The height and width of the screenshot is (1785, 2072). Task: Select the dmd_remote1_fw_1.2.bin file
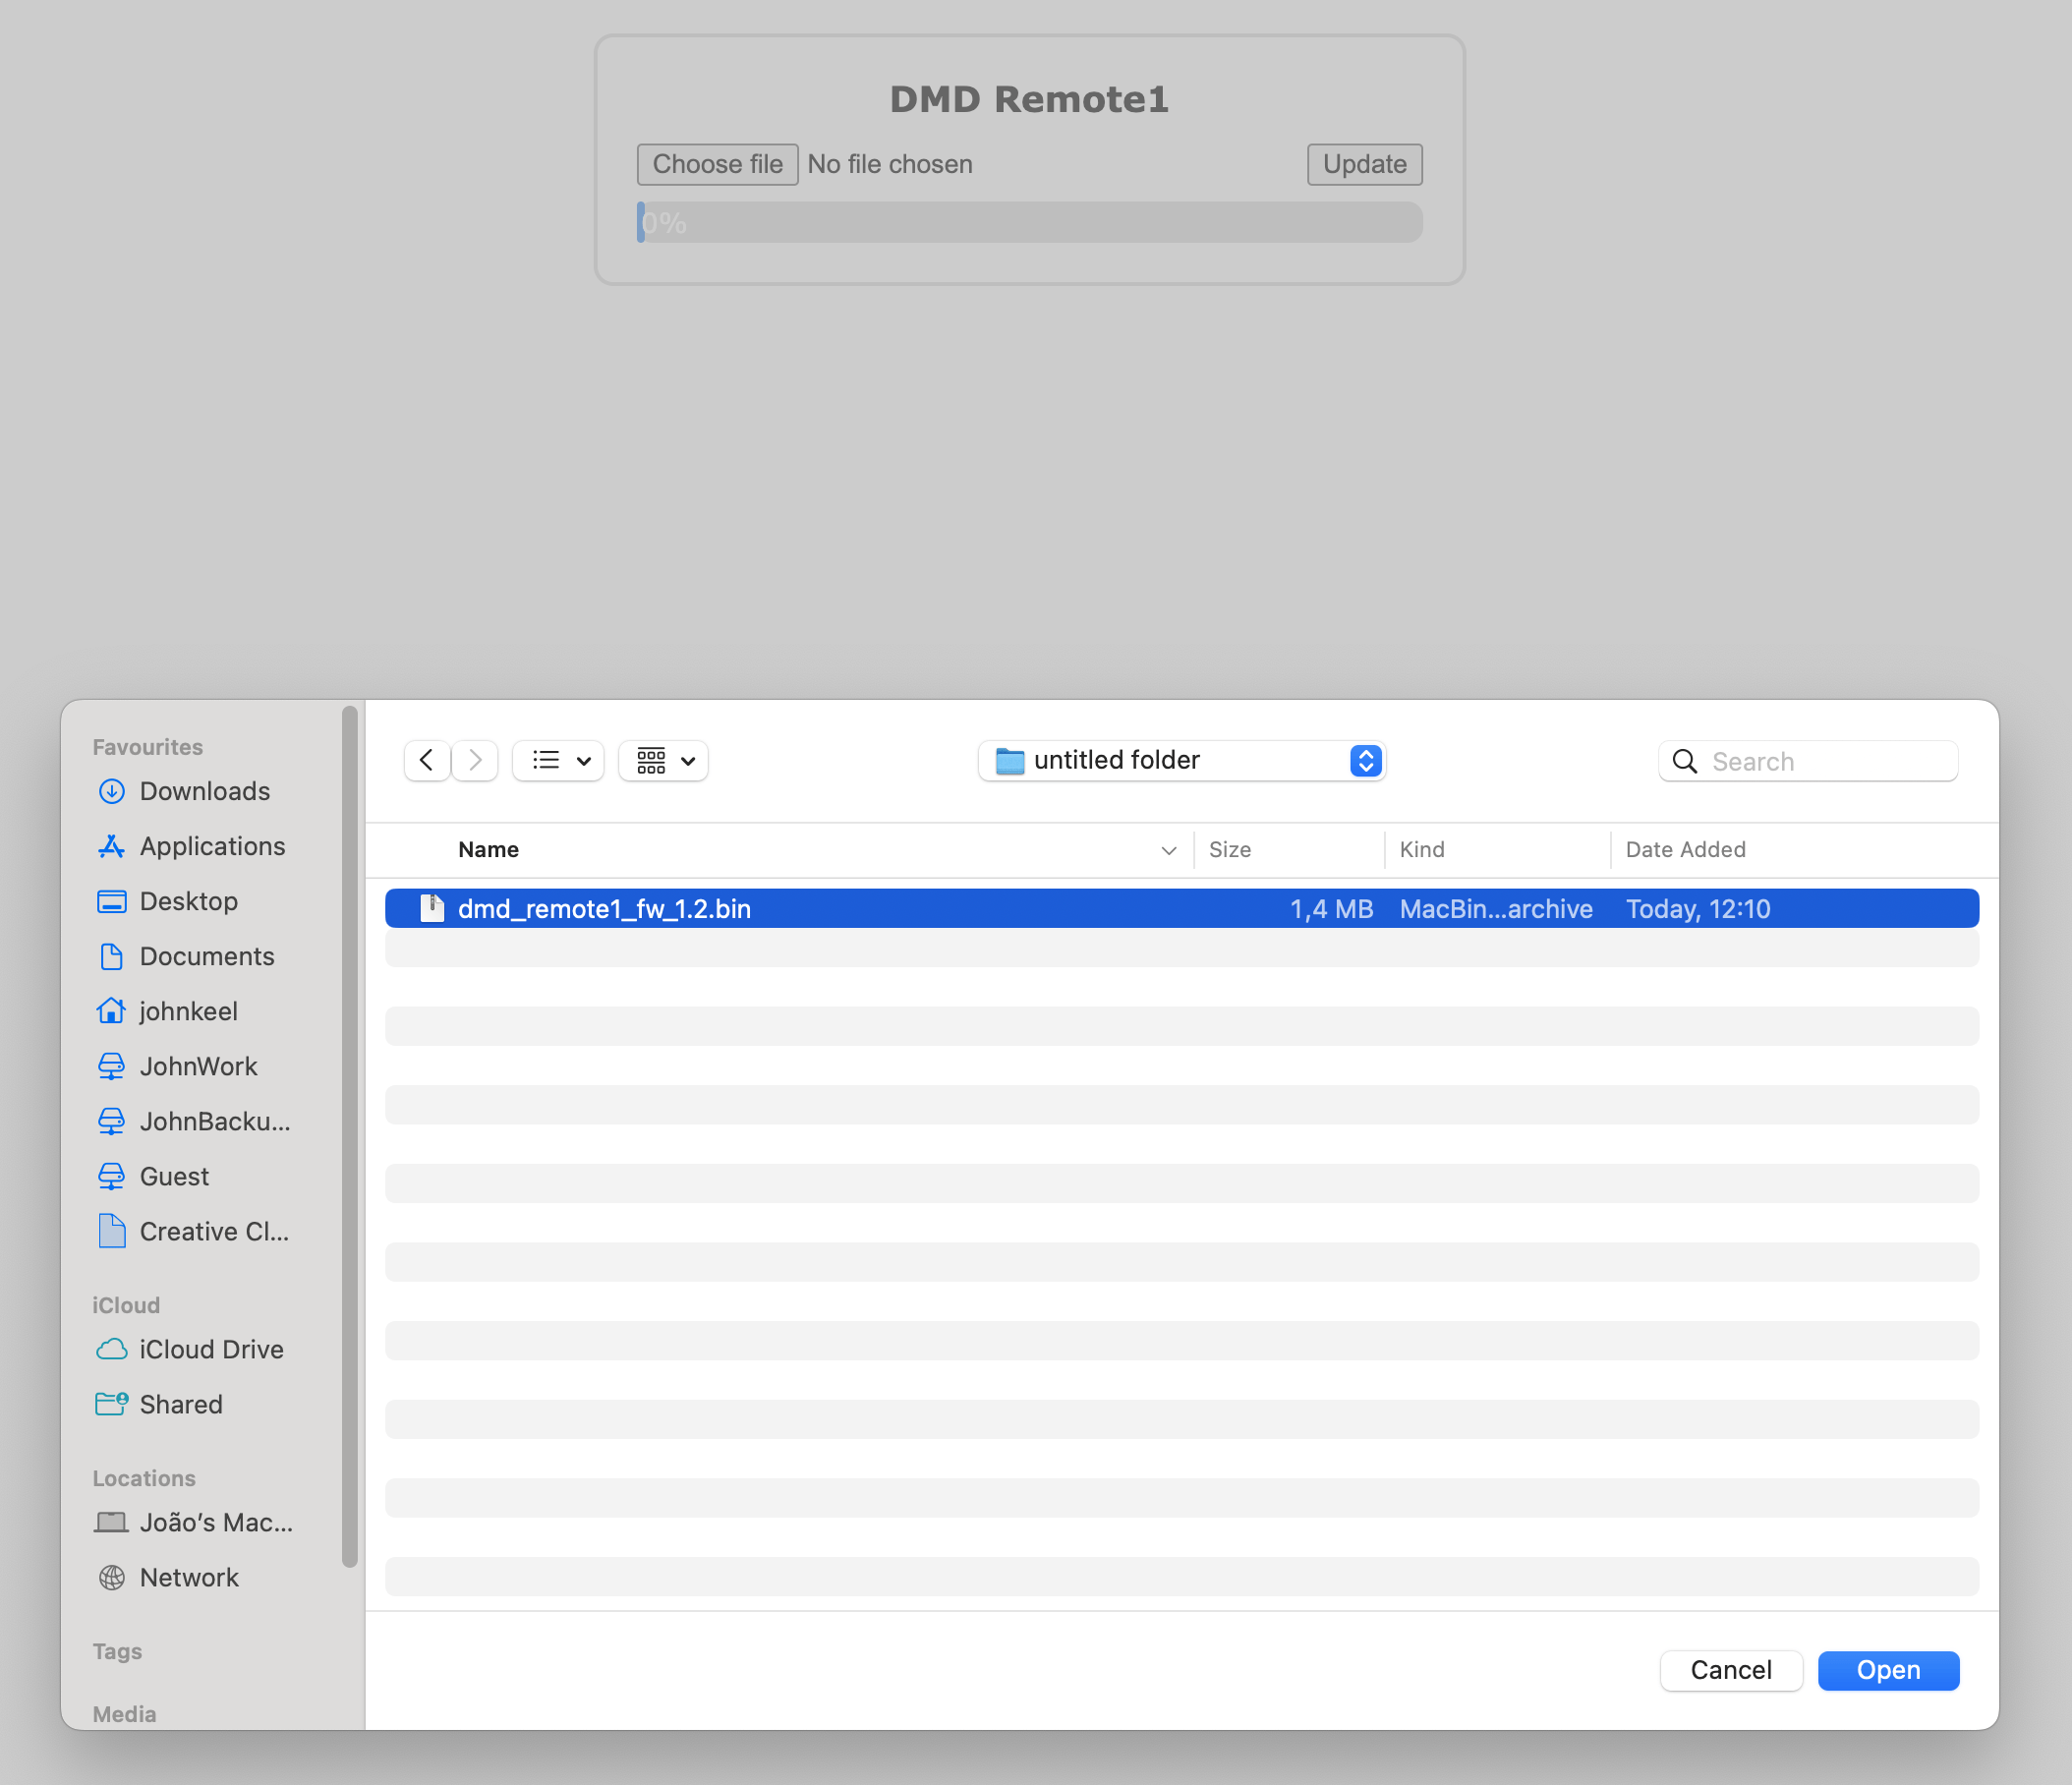(x=604, y=908)
